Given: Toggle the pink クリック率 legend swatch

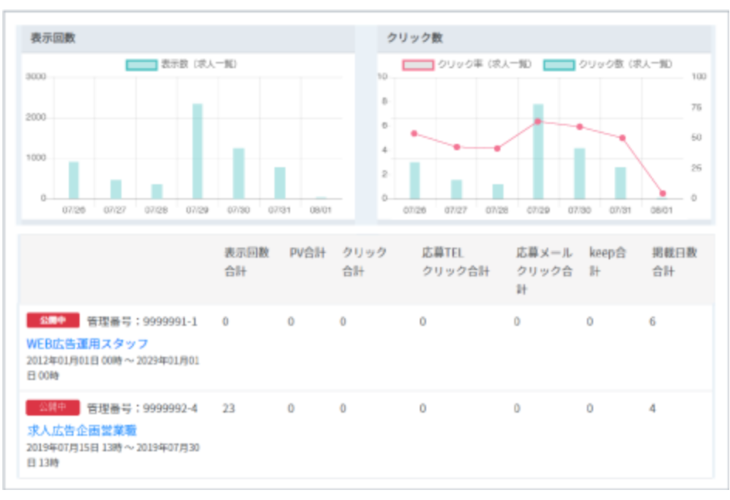Looking at the screenshot, I should pyautogui.click(x=418, y=65).
